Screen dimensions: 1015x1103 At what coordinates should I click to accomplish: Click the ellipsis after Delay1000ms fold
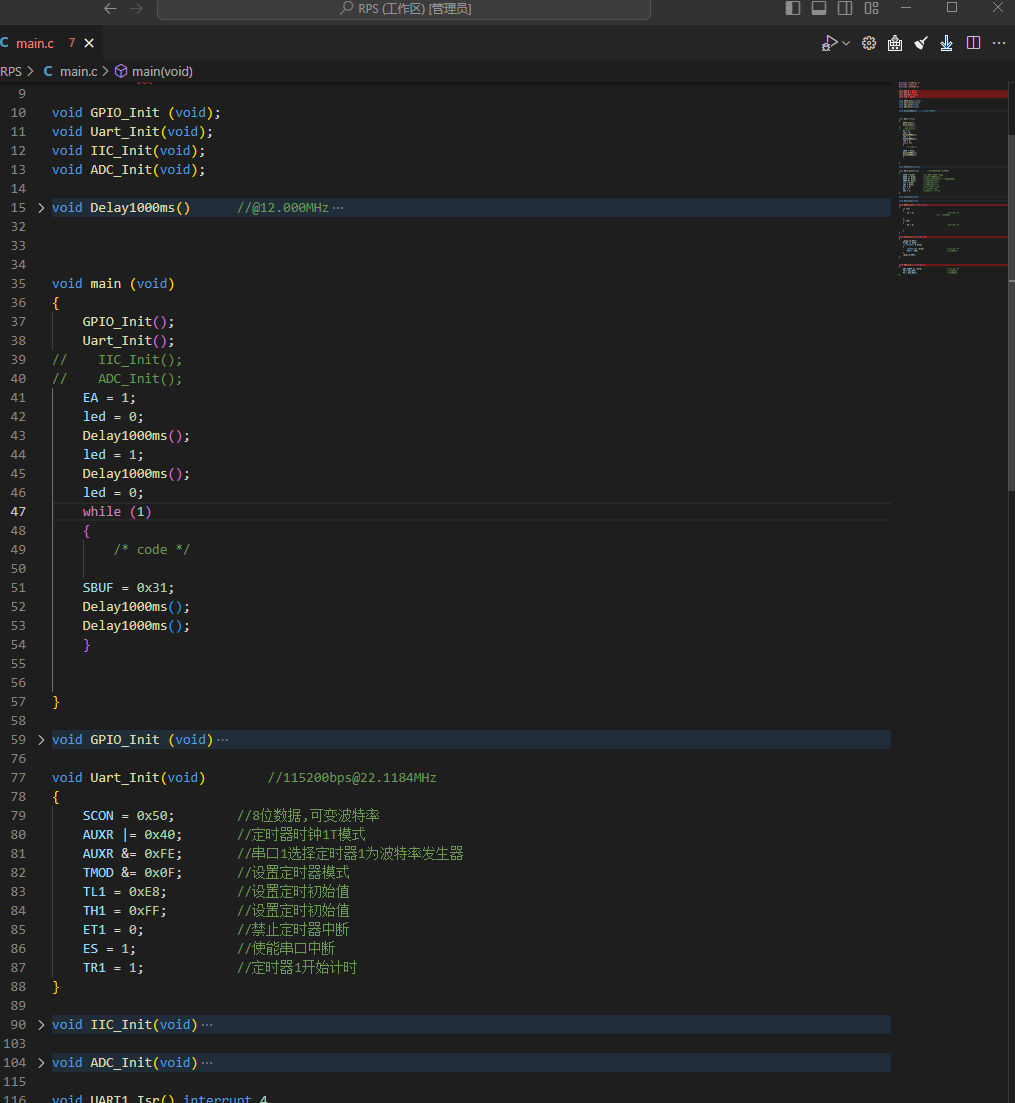(x=338, y=208)
